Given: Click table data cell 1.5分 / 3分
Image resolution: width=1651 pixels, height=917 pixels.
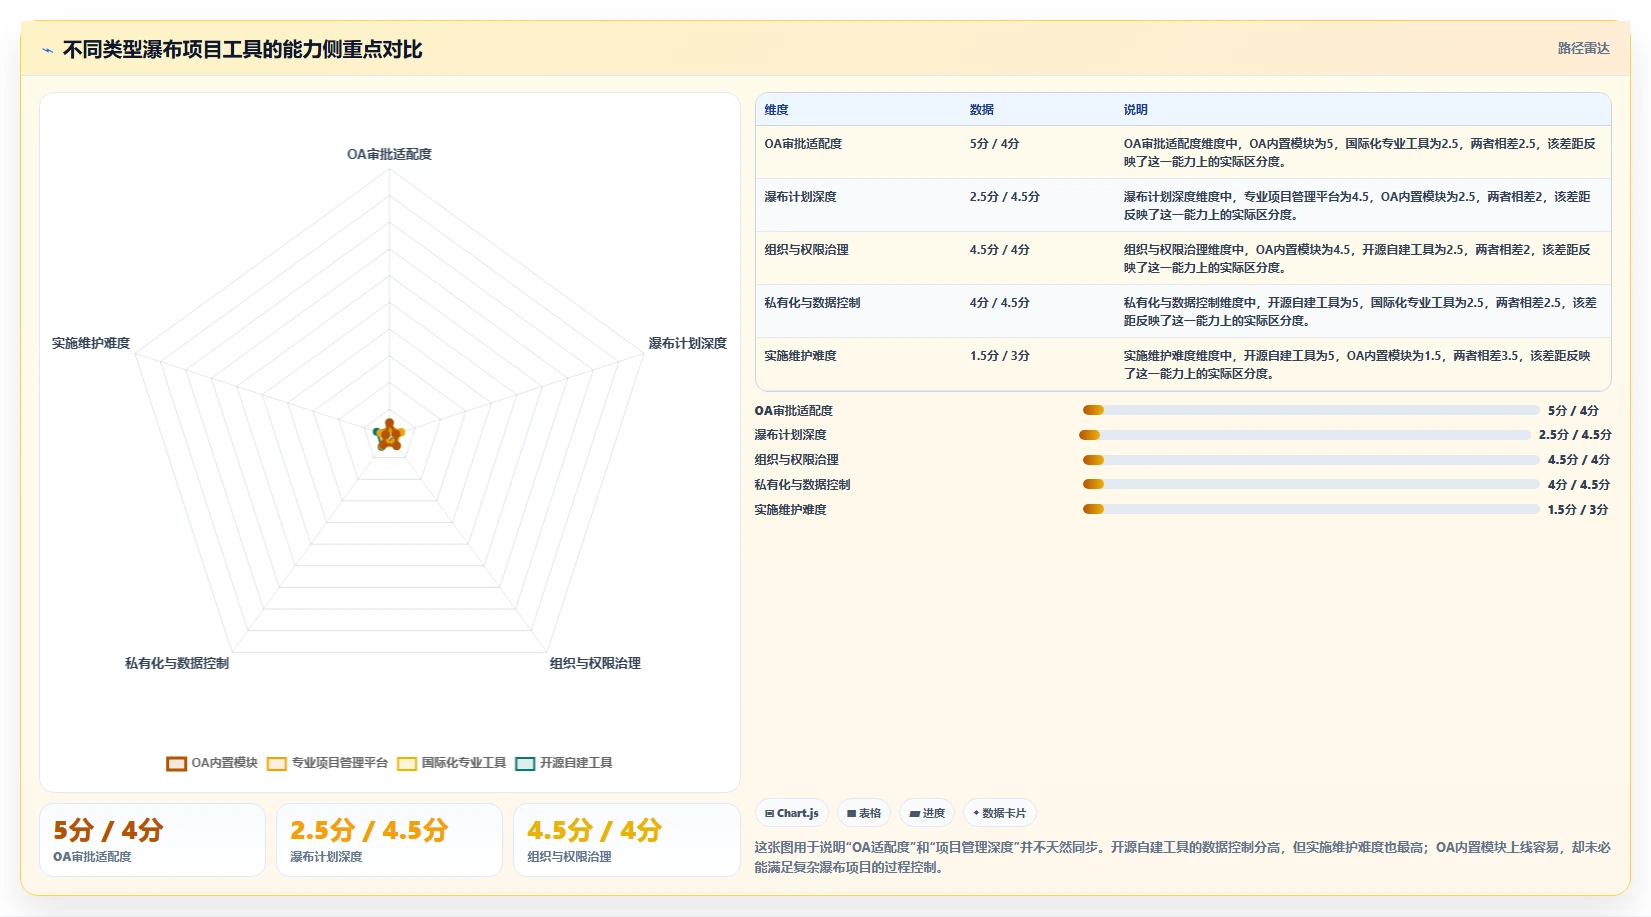Looking at the screenshot, I should [x=999, y=356].
